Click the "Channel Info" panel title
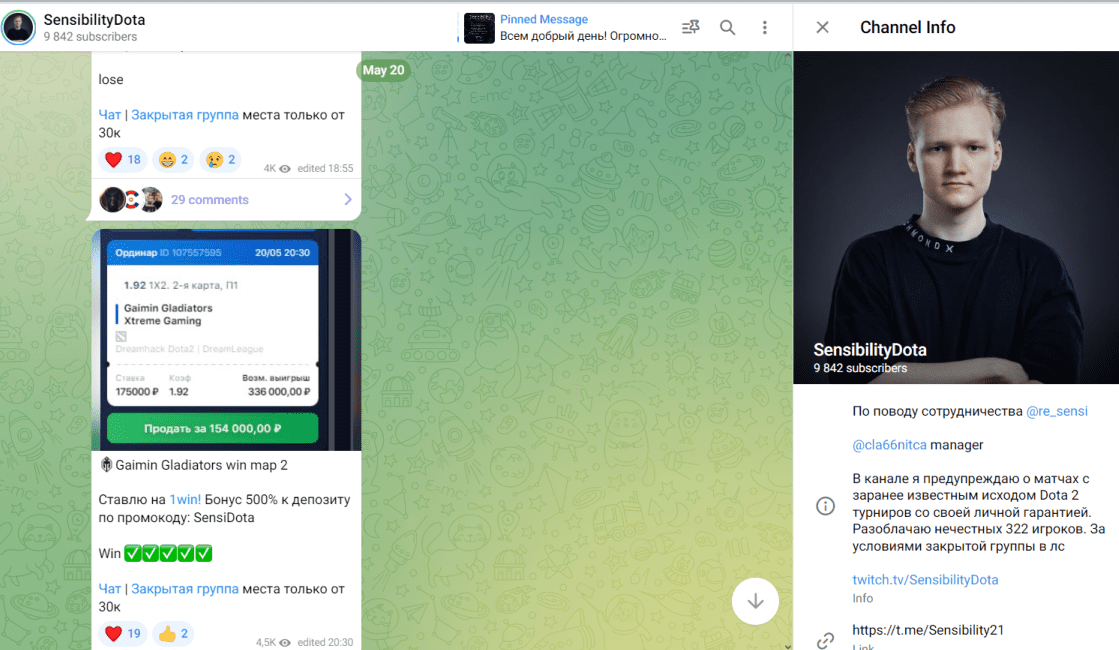Image resolution: width=1119 pixels, height=650 pixels. [907, 27]
